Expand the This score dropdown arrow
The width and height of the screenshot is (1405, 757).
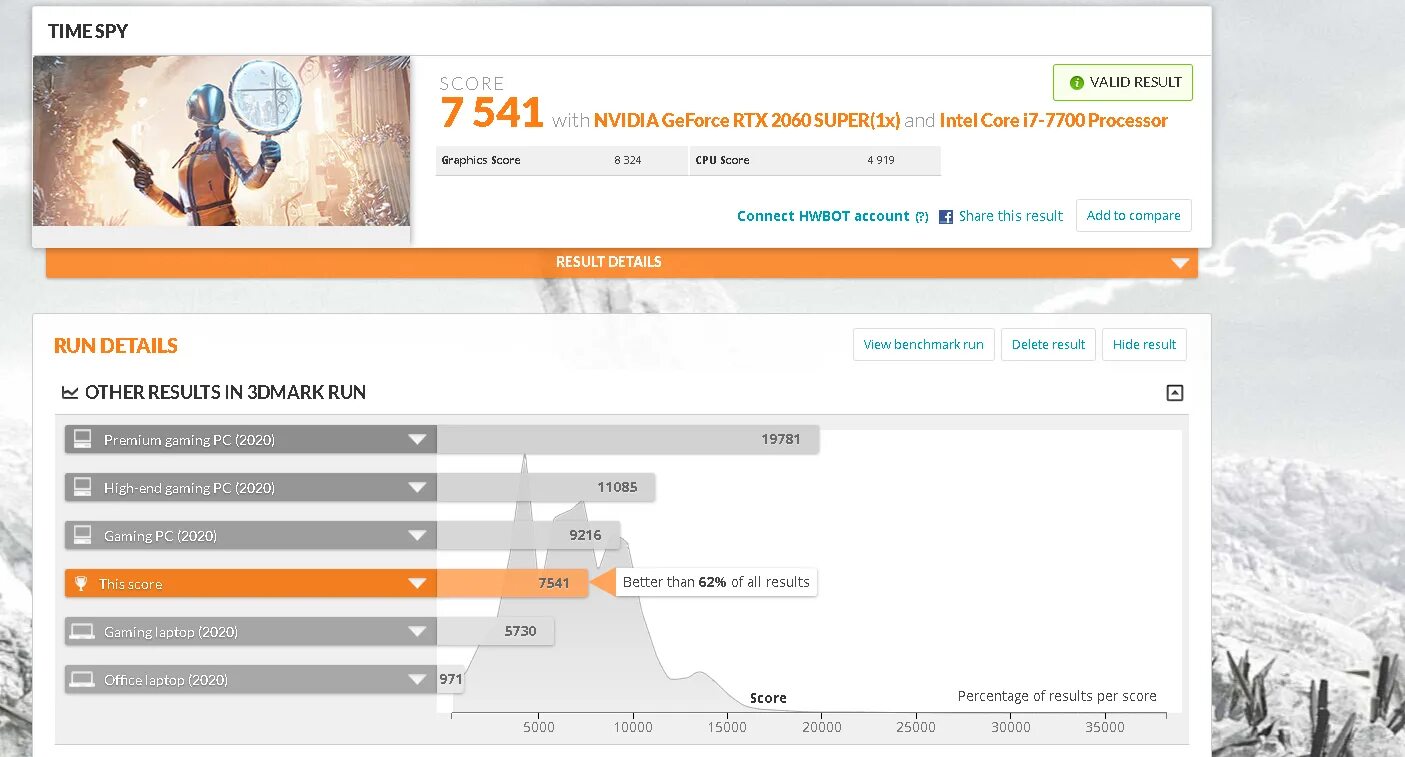pos(417,584)
